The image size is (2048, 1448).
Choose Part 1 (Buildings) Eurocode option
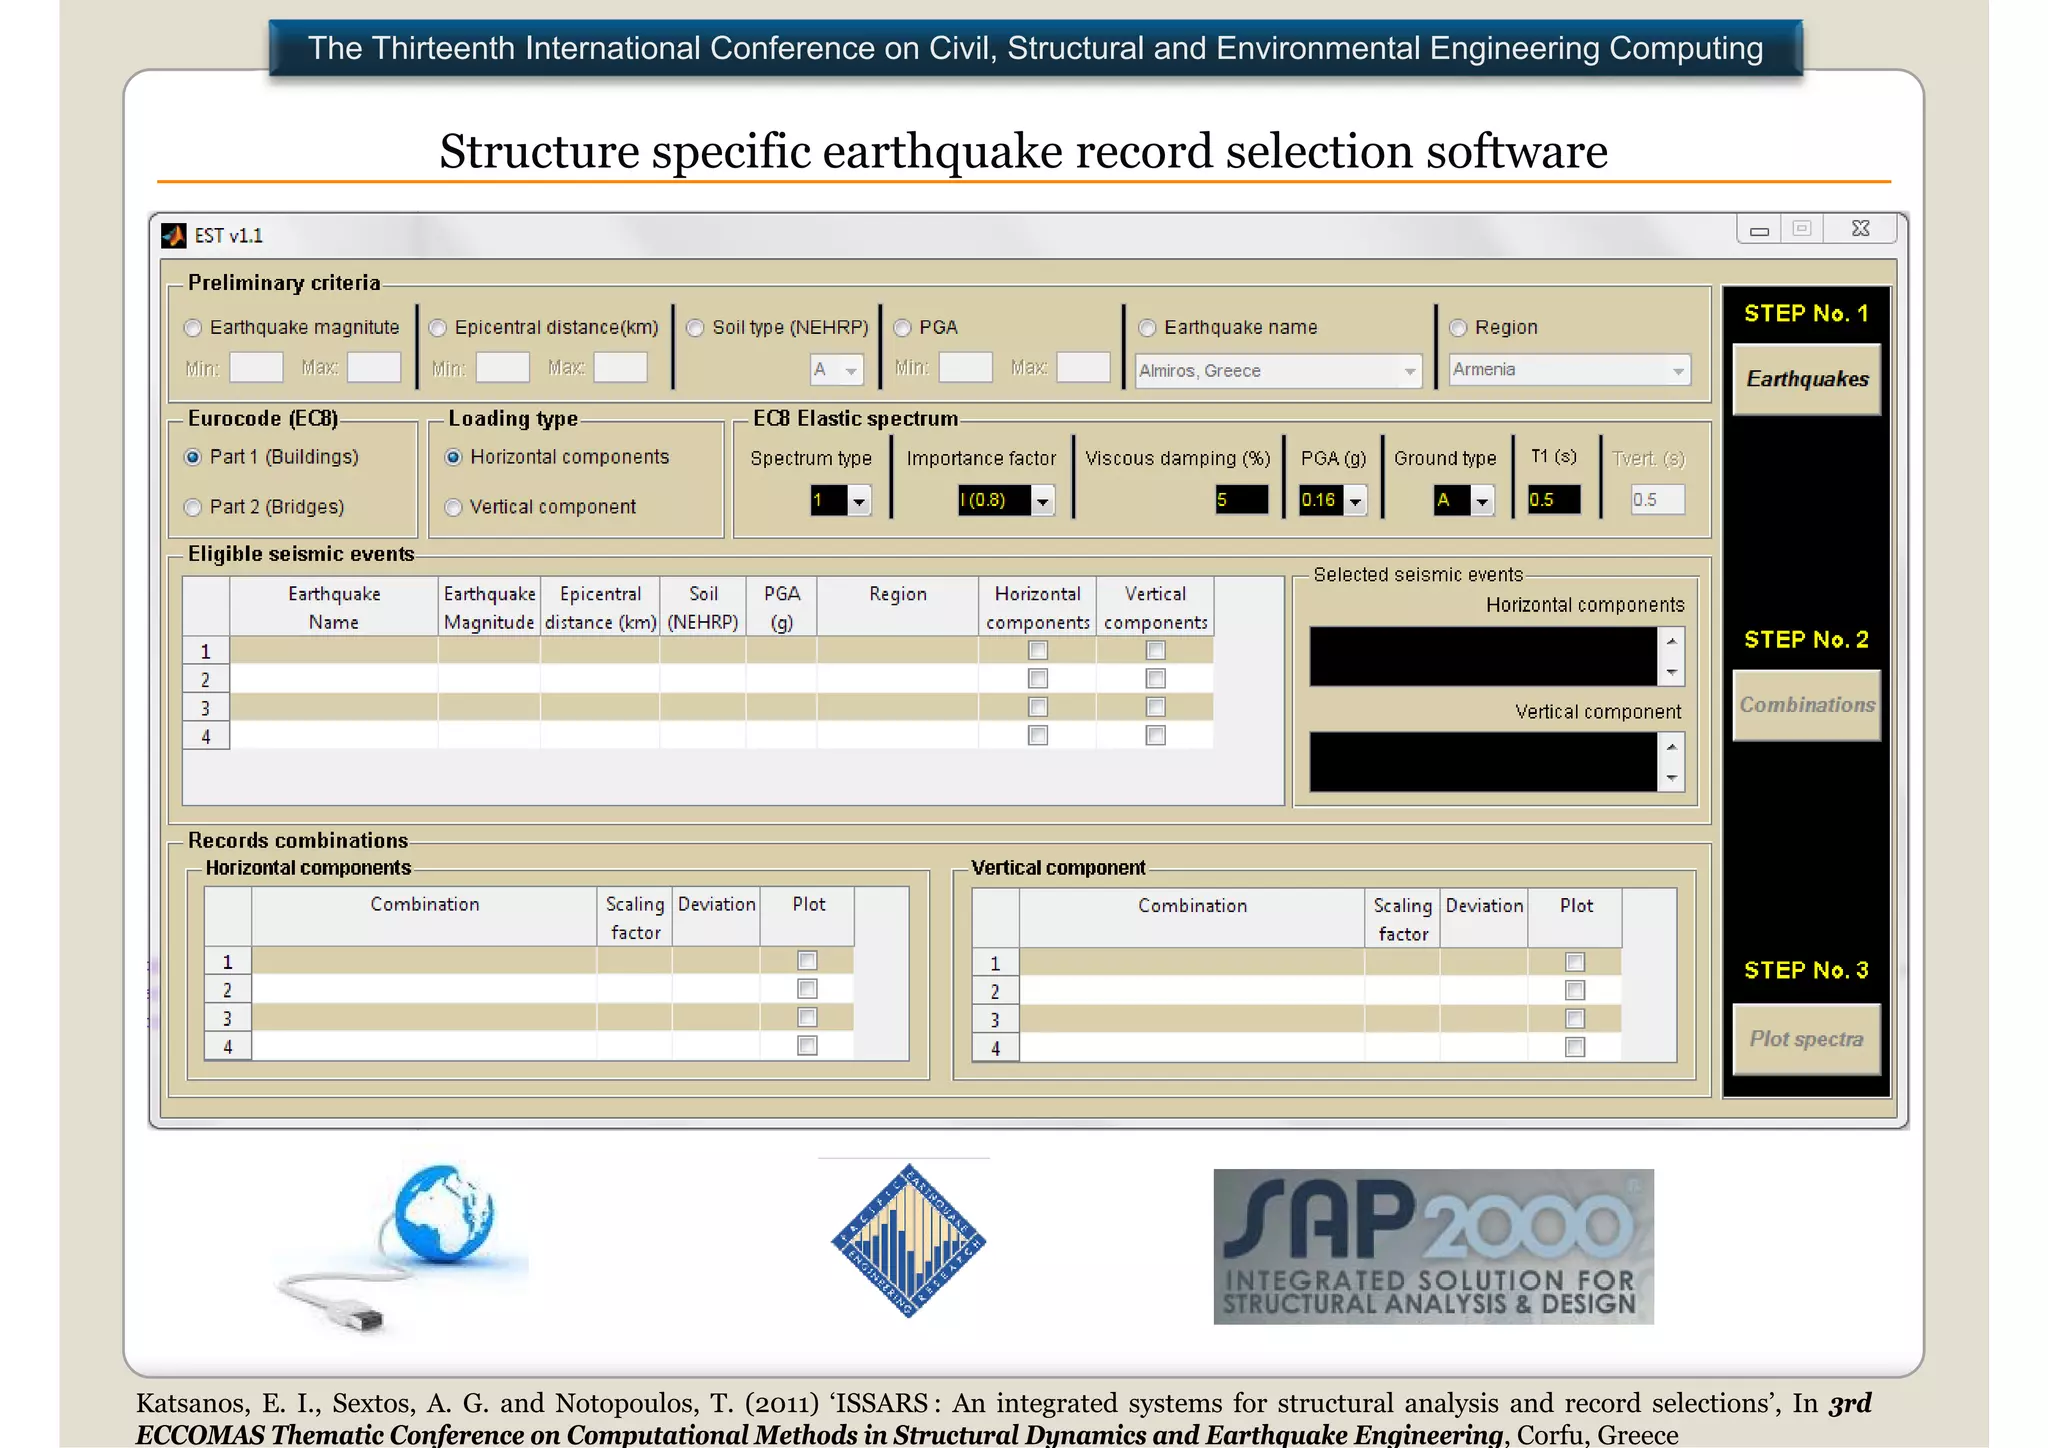[x=193, y=457]
